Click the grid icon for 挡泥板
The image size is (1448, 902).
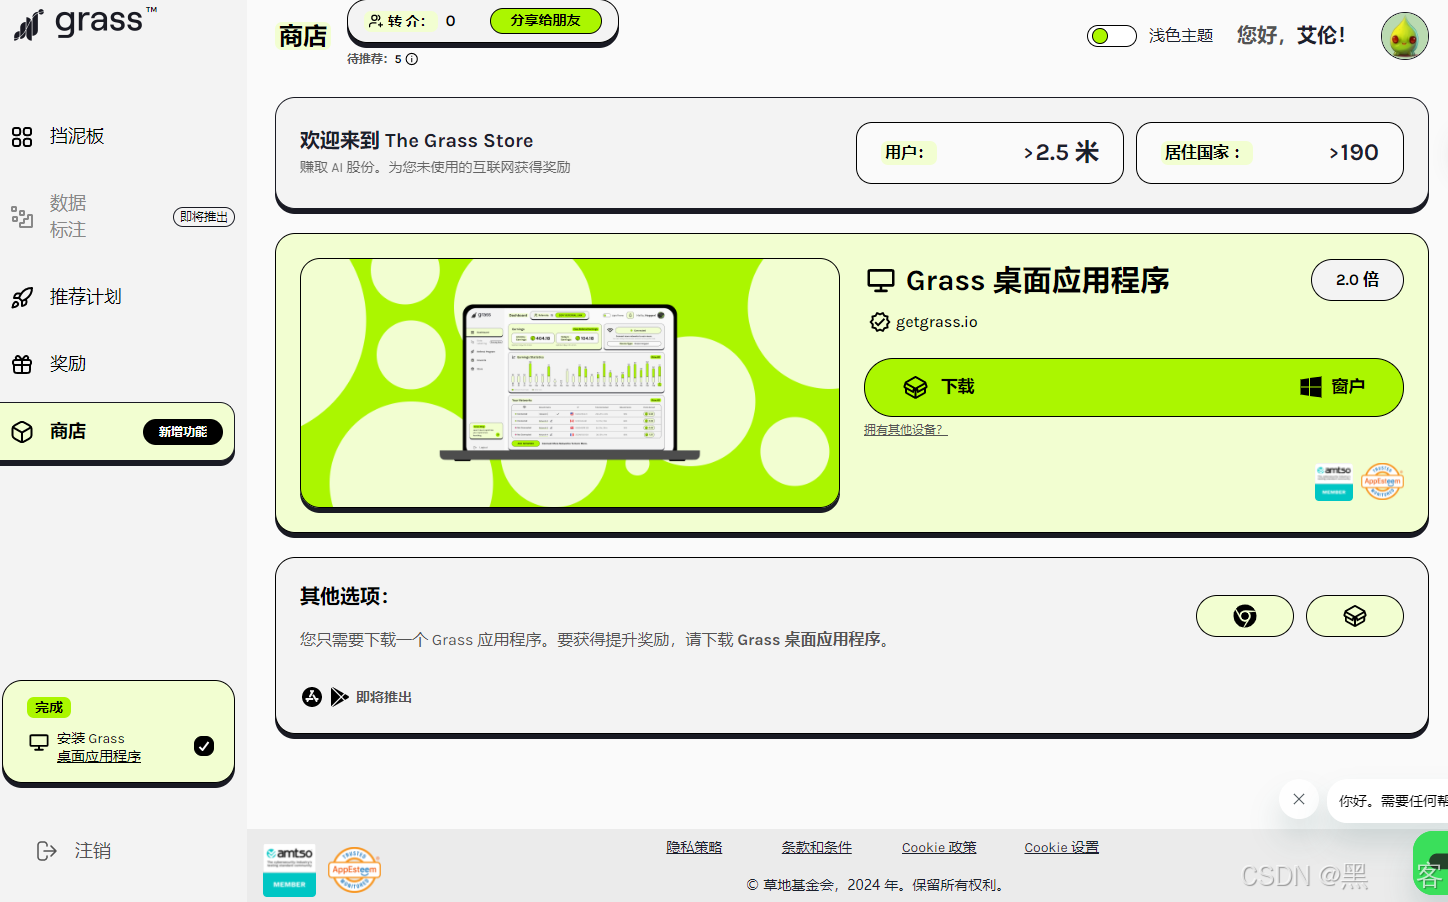[x=22, y=137]
